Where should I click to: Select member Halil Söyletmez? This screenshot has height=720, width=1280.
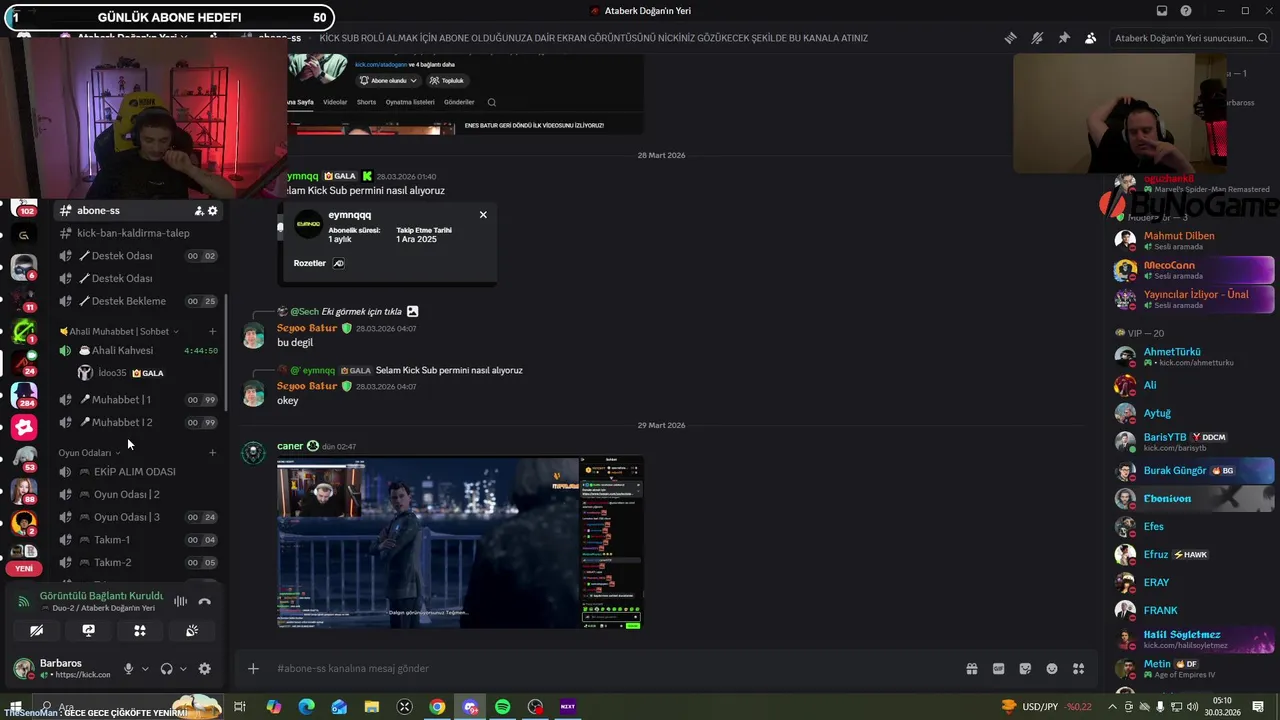(1193, 639)
